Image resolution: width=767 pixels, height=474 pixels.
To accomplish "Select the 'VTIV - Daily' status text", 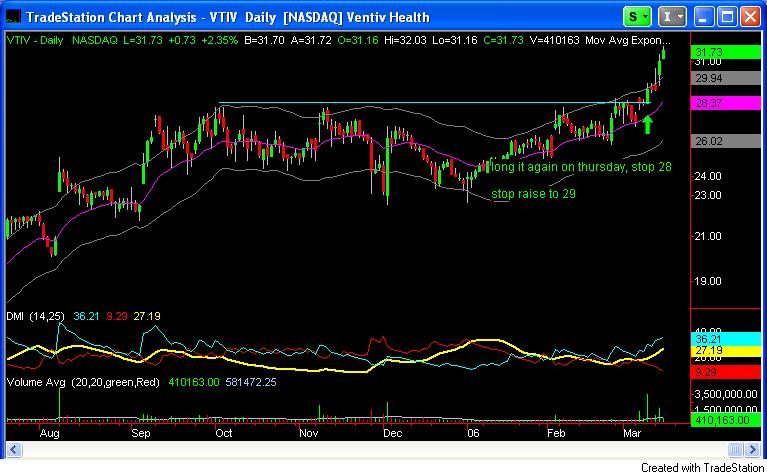I will pos(35,41).
